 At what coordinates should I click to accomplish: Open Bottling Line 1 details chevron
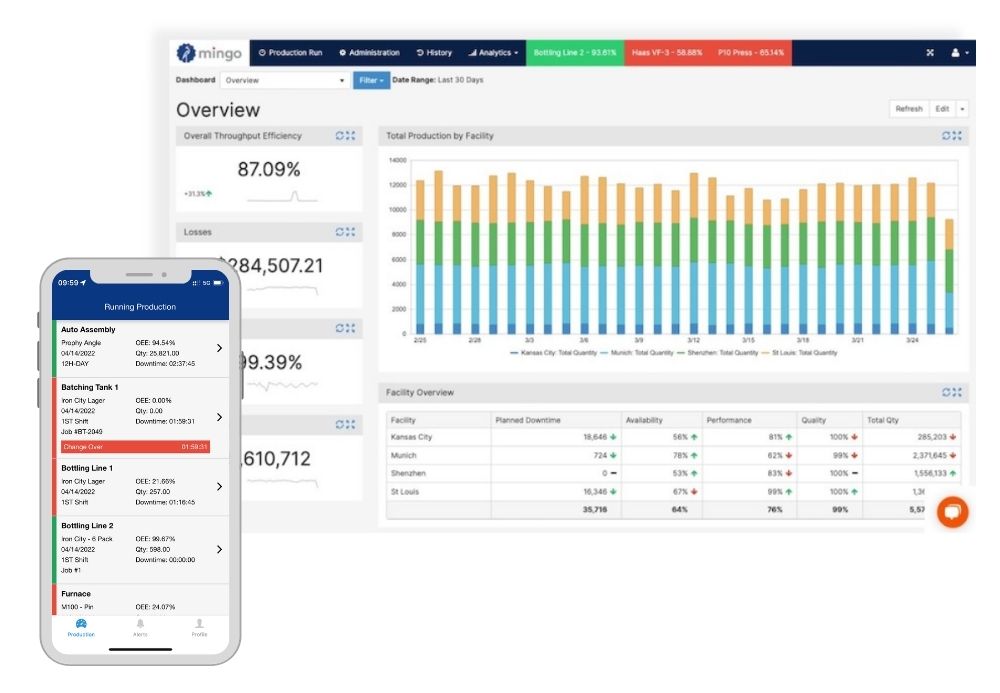tap(219, 486)
